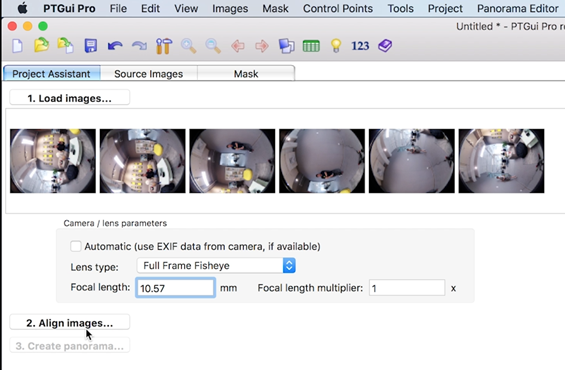Open the File menu
This screenshot has width=565, height=370.
tap(118, 8)
